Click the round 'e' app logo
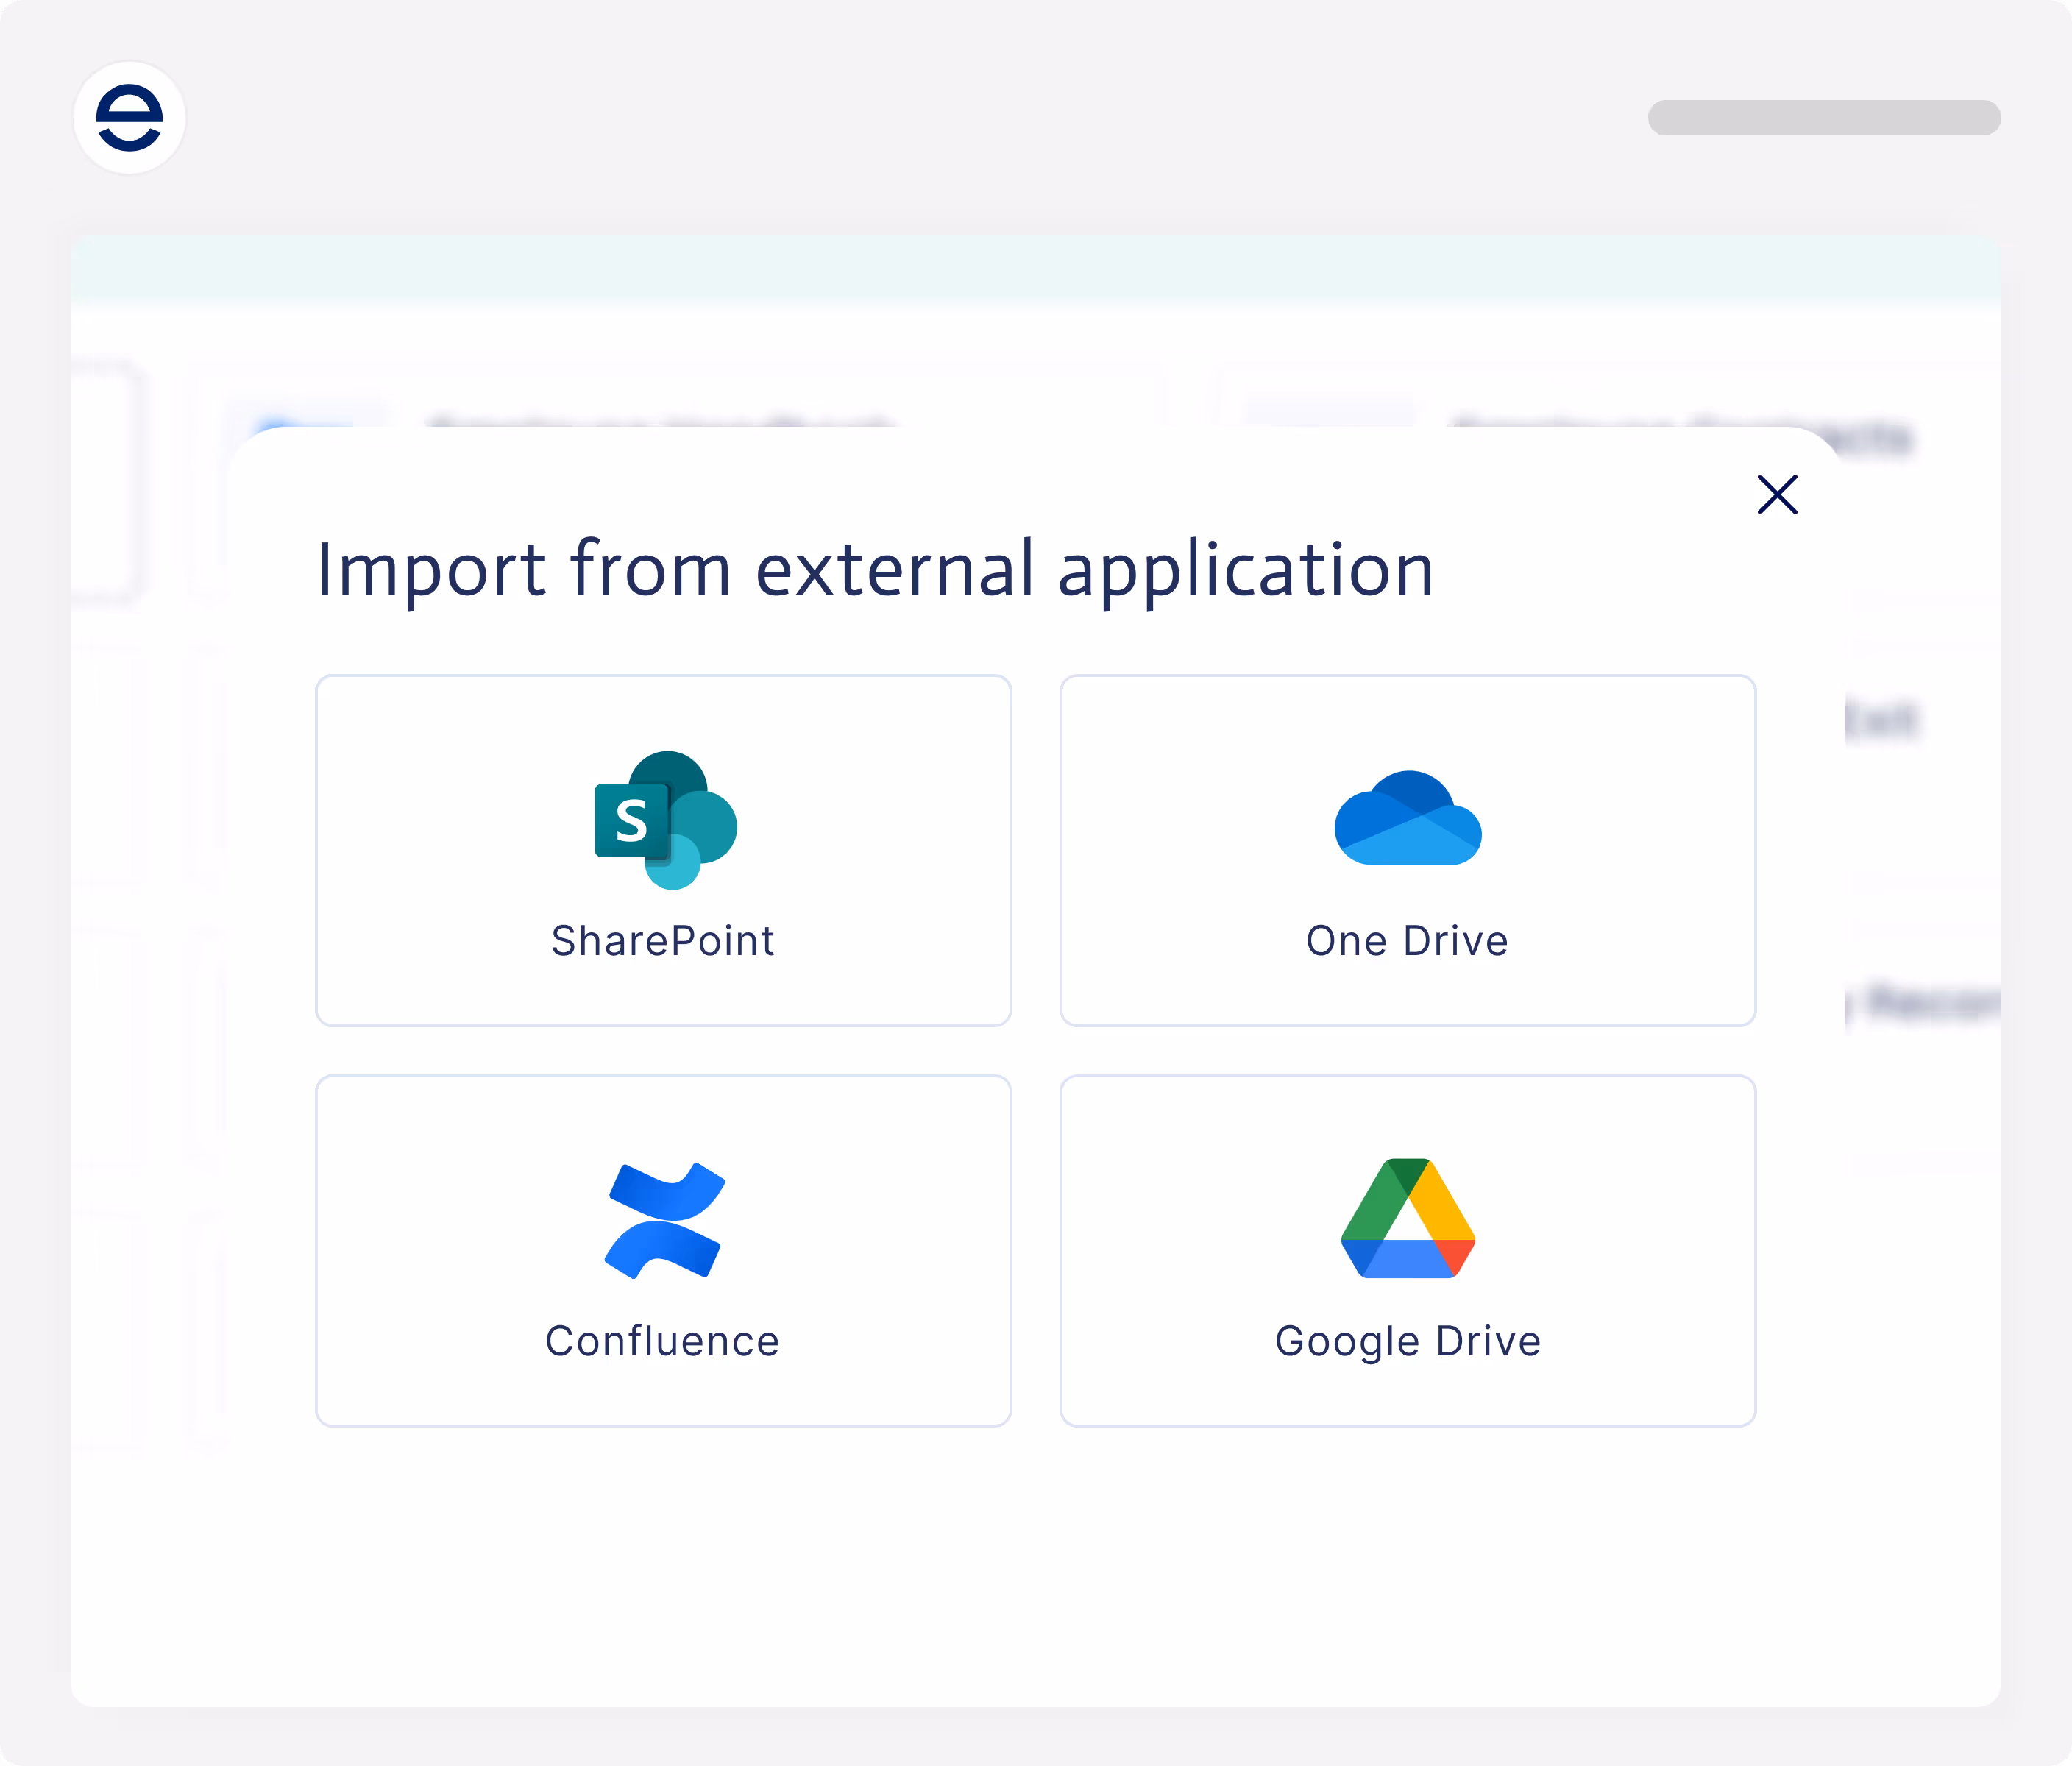Viewport: 2072px width, 1766px height. (130, 118)
